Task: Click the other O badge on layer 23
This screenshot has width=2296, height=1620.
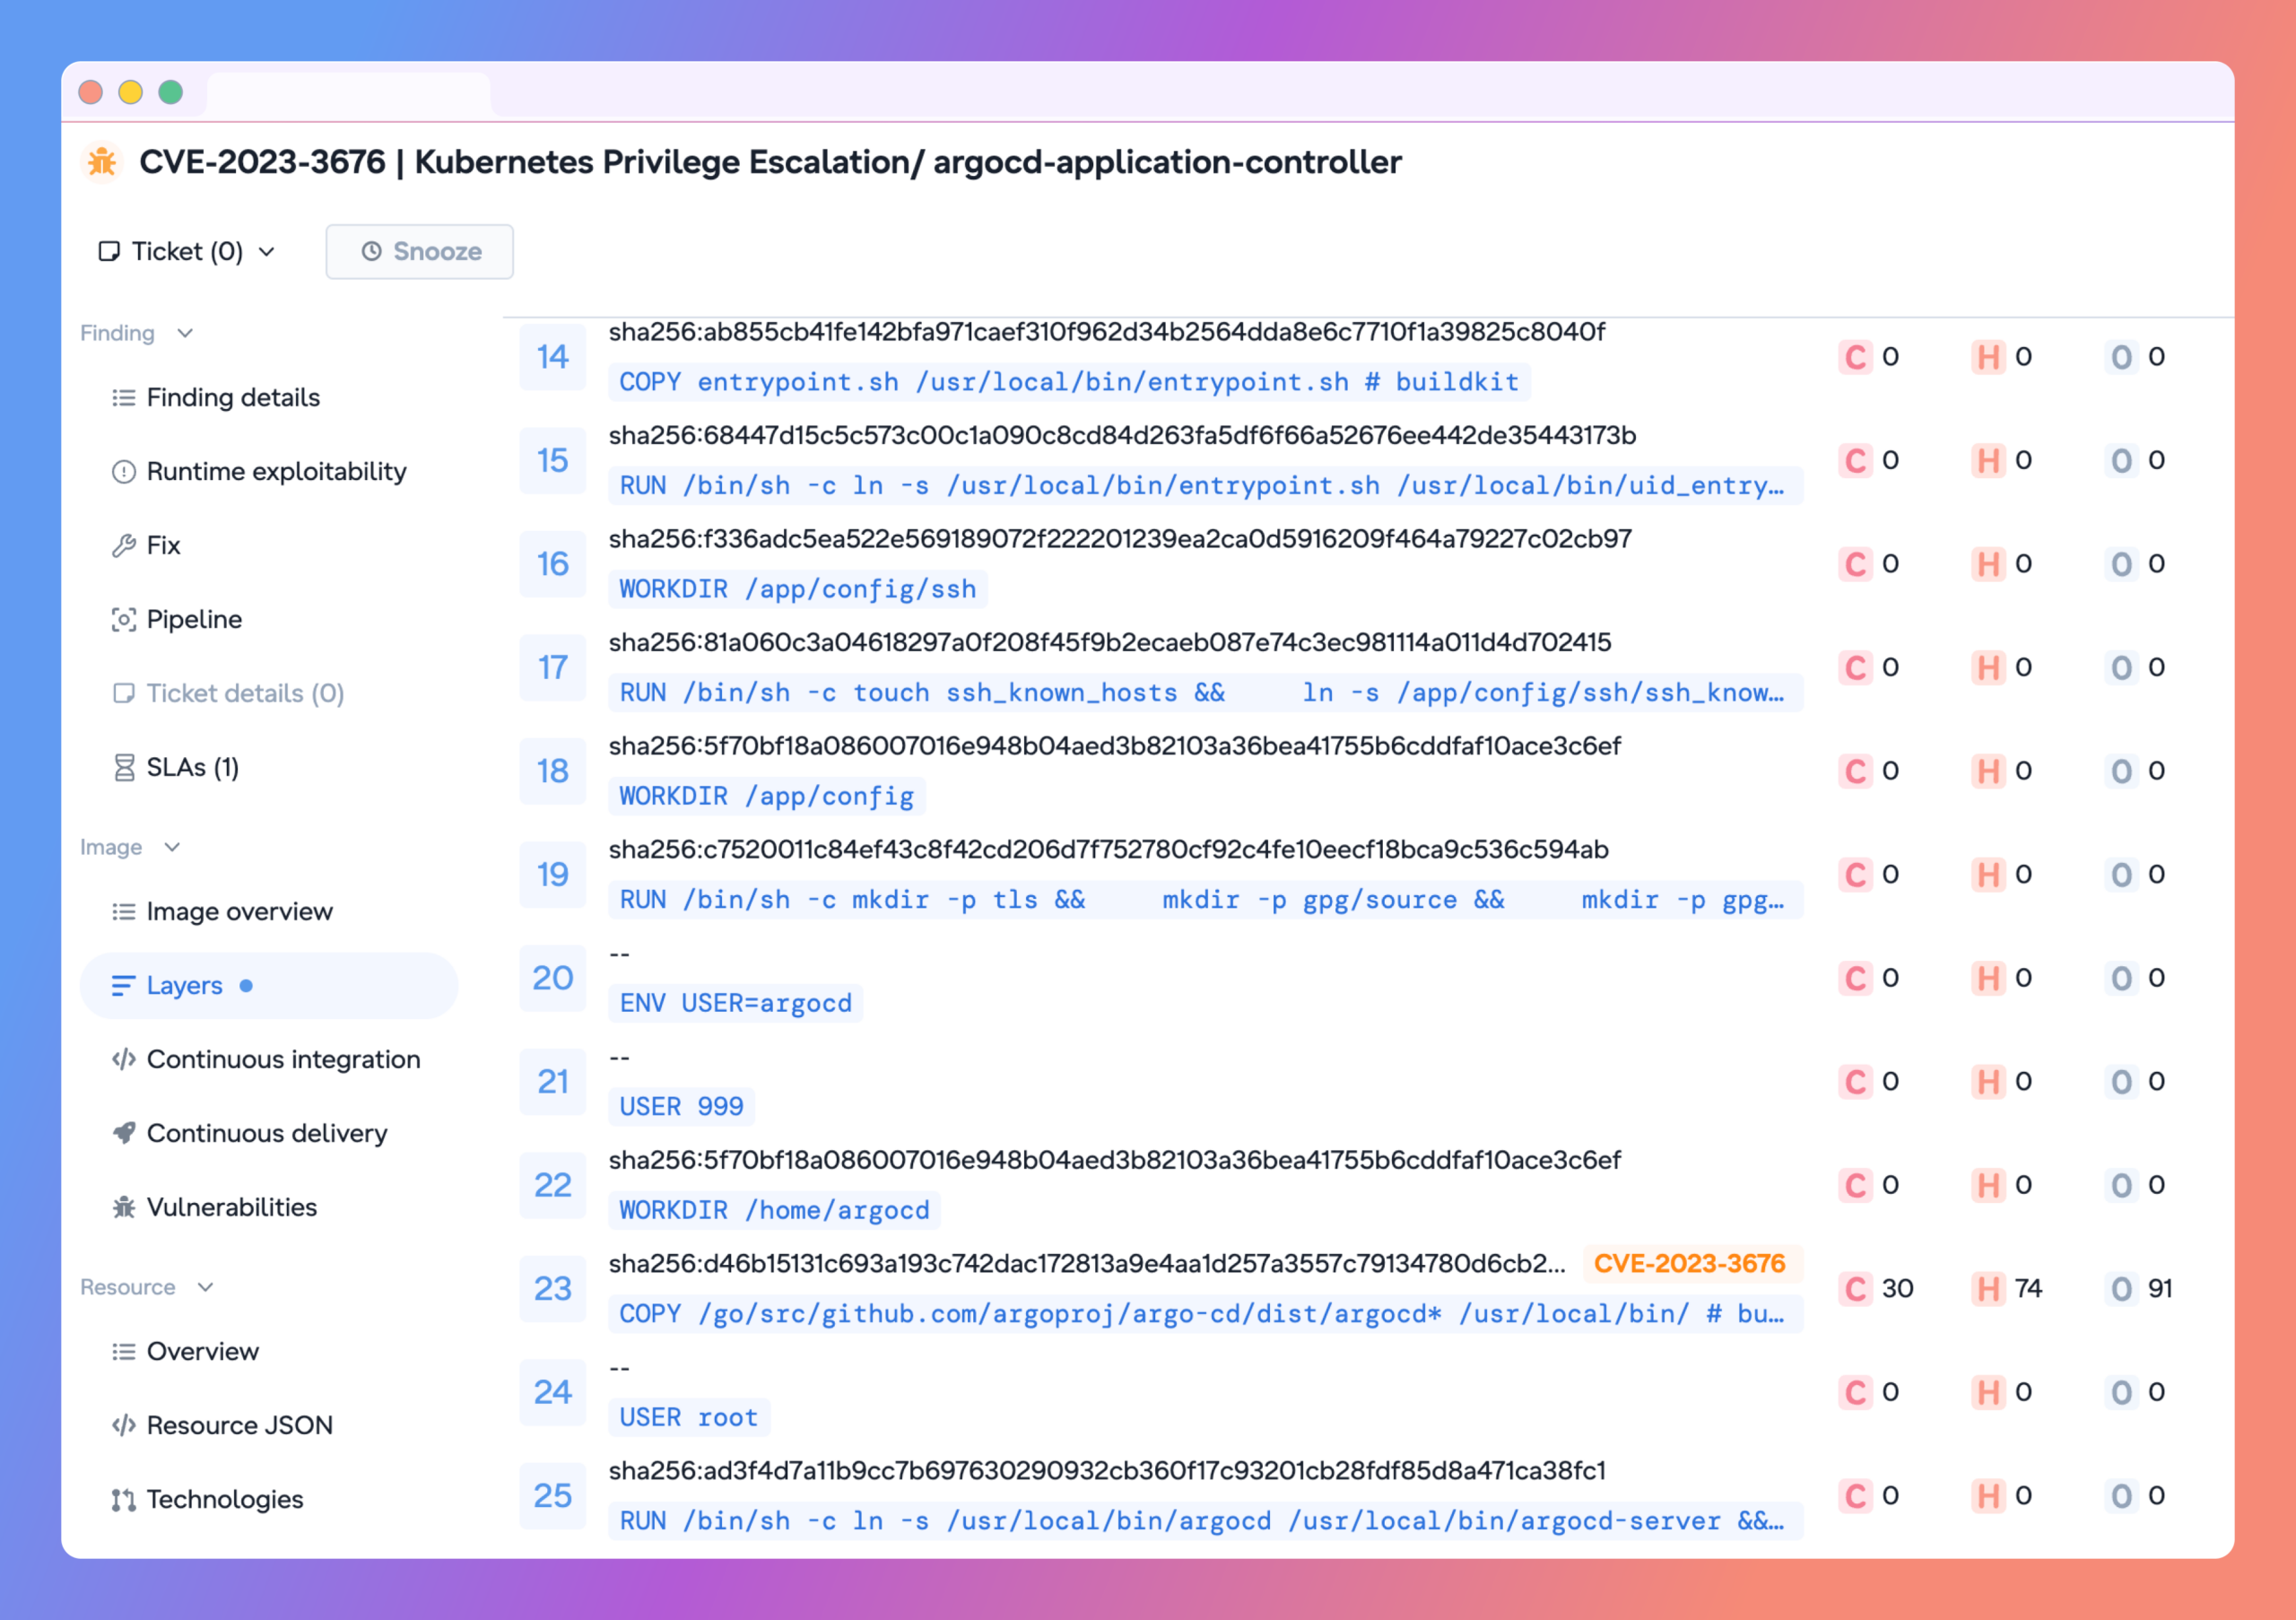Action: (2121, 1289)
